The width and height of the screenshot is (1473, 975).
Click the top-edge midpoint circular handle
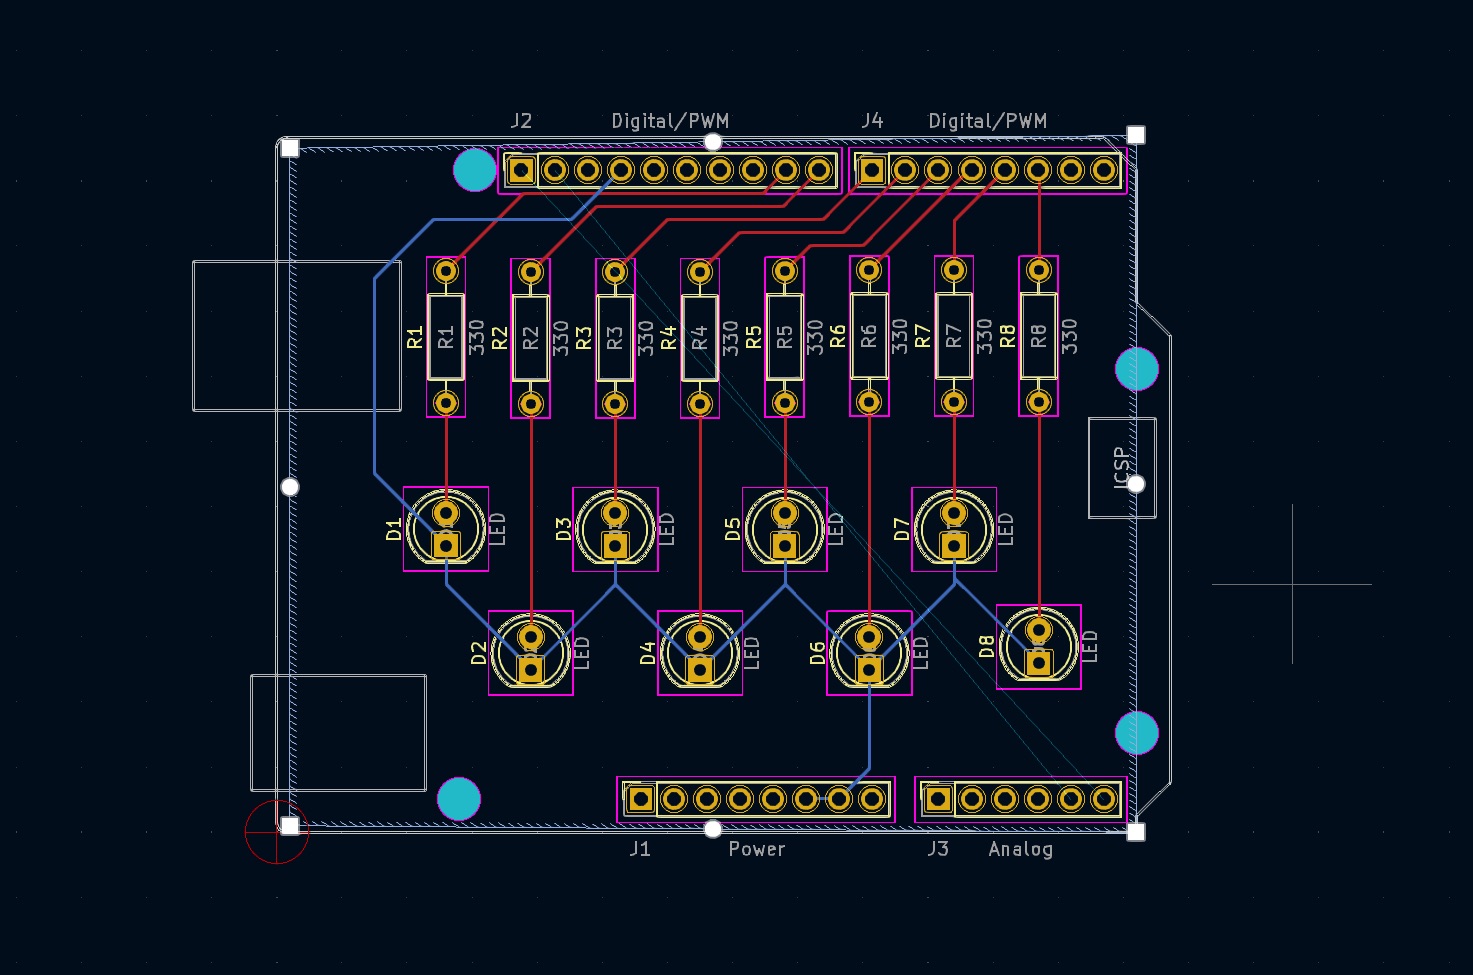(713, 142)
